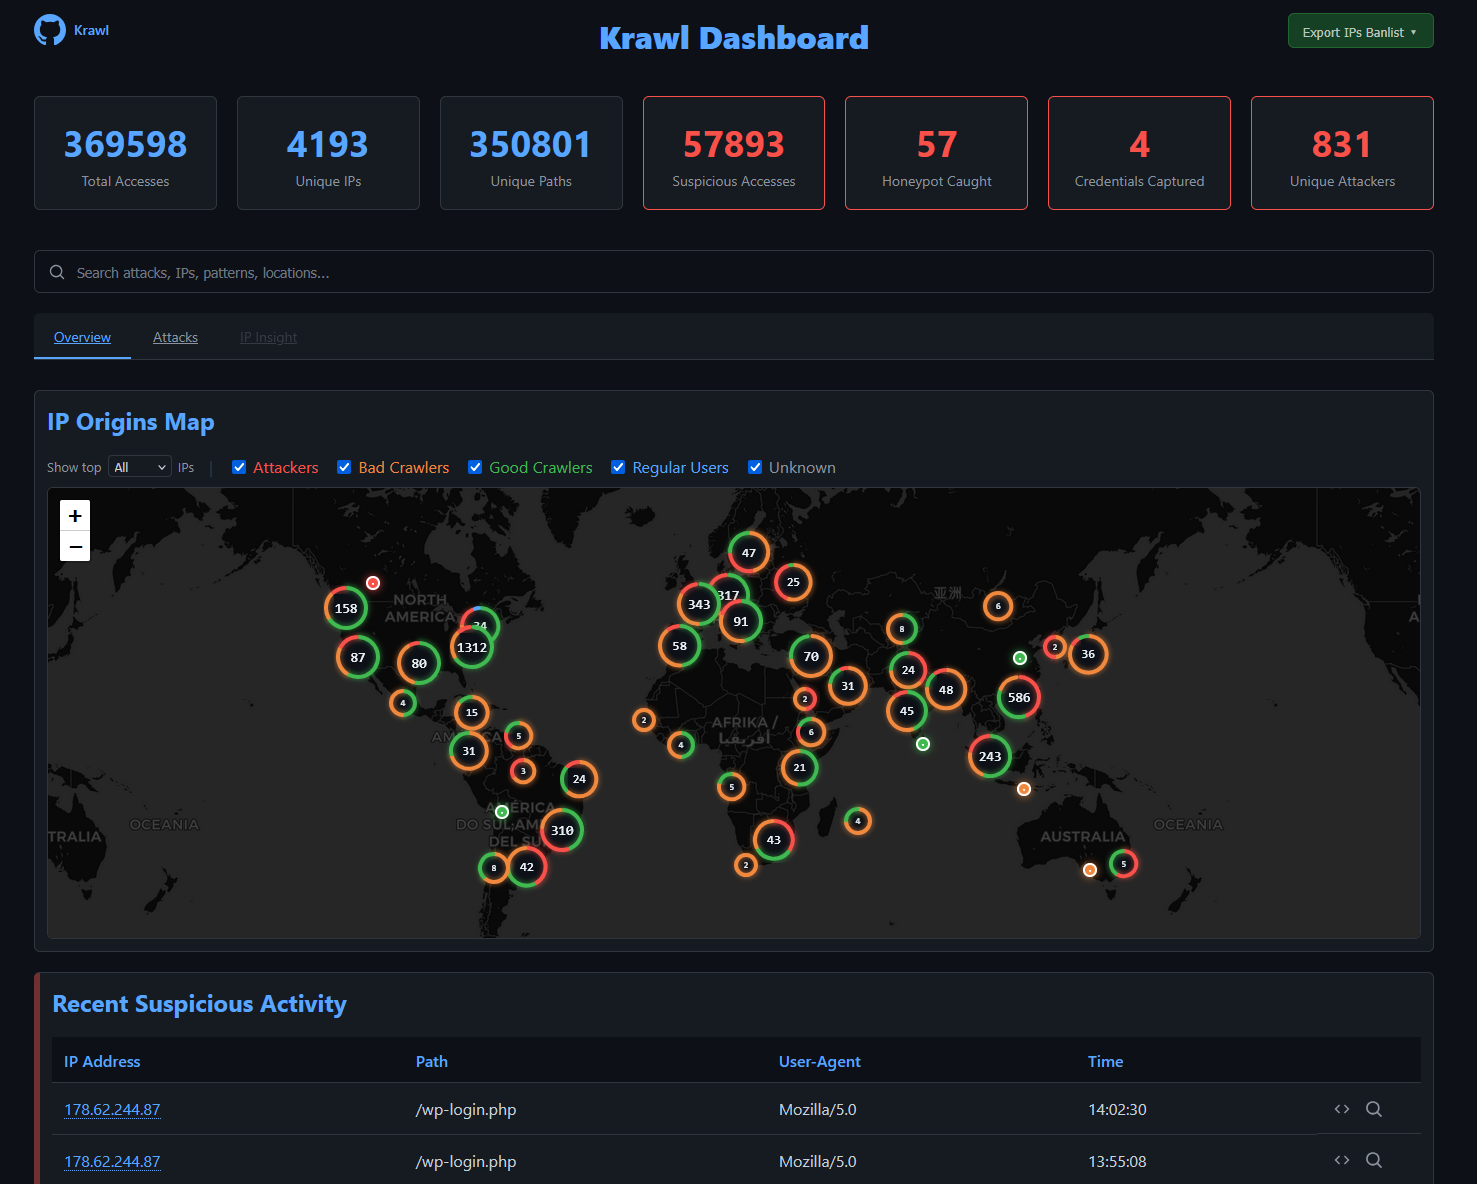Viewport: 1477px width, 1184px height.
Task: Click the 1312 cluster marker on the map
Action: (471, 647)
